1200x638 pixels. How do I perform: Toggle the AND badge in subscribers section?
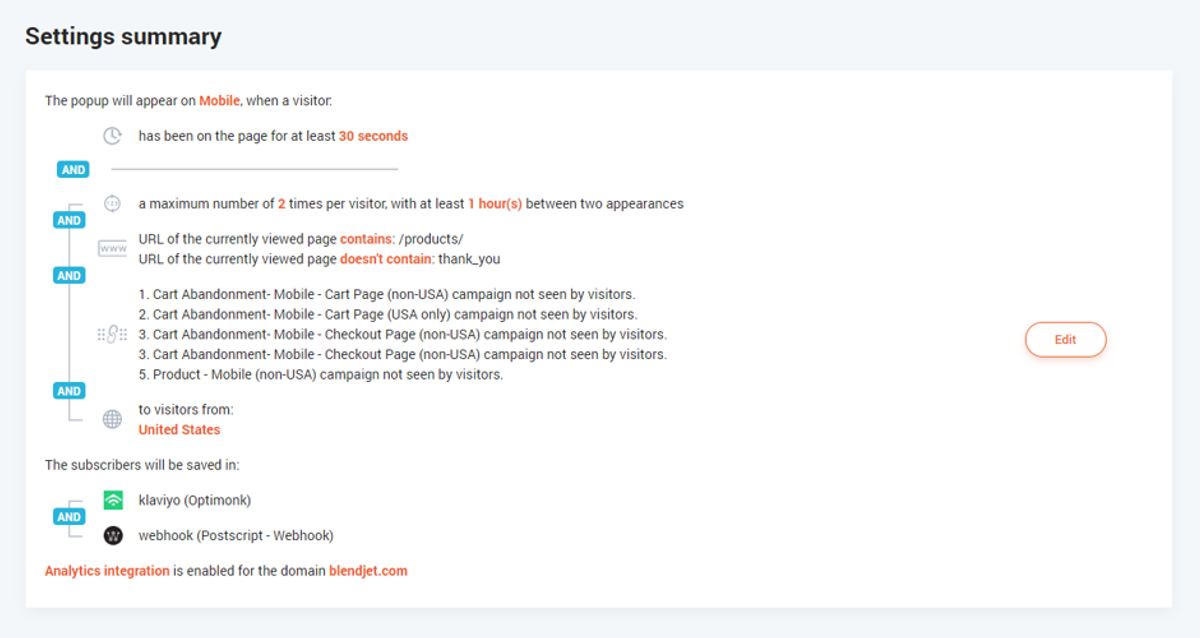(x=69, y=516)
